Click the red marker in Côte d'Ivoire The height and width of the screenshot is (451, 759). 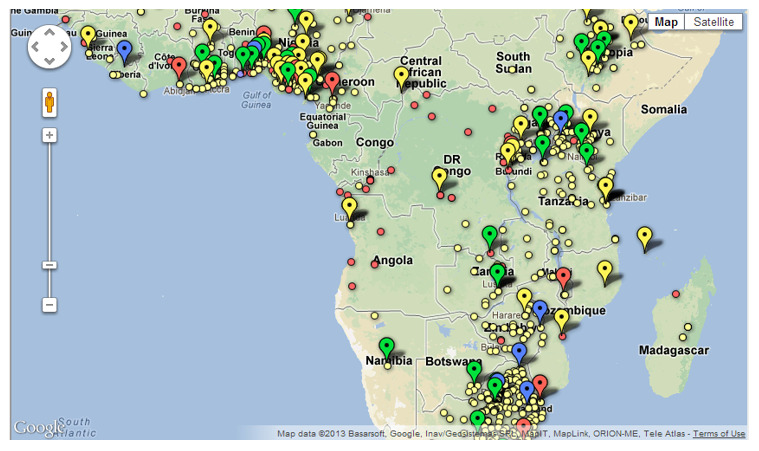[178, 66]
